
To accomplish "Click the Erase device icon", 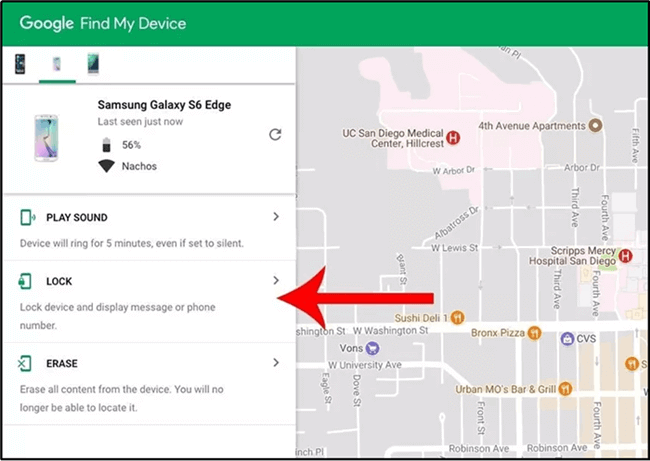I will (x=28, y=364).
